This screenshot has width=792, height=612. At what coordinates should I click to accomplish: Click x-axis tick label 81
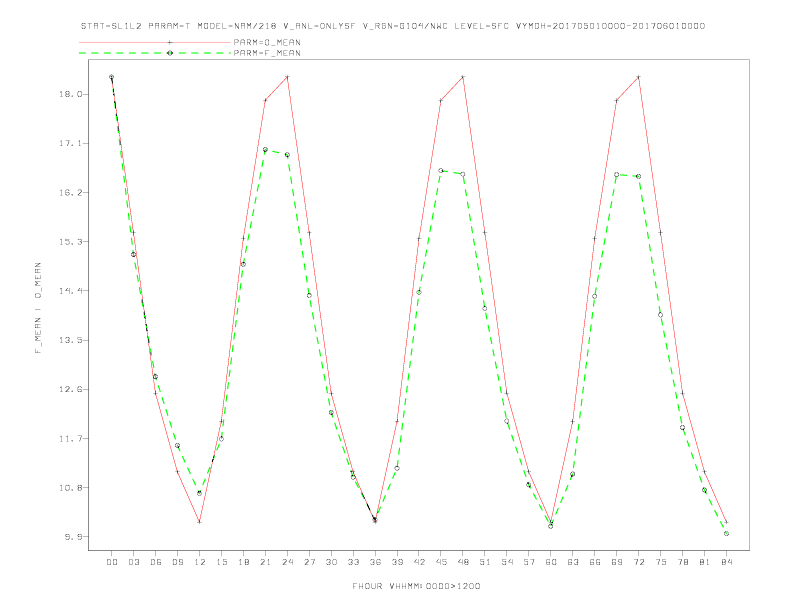click(x=705, y=562)
